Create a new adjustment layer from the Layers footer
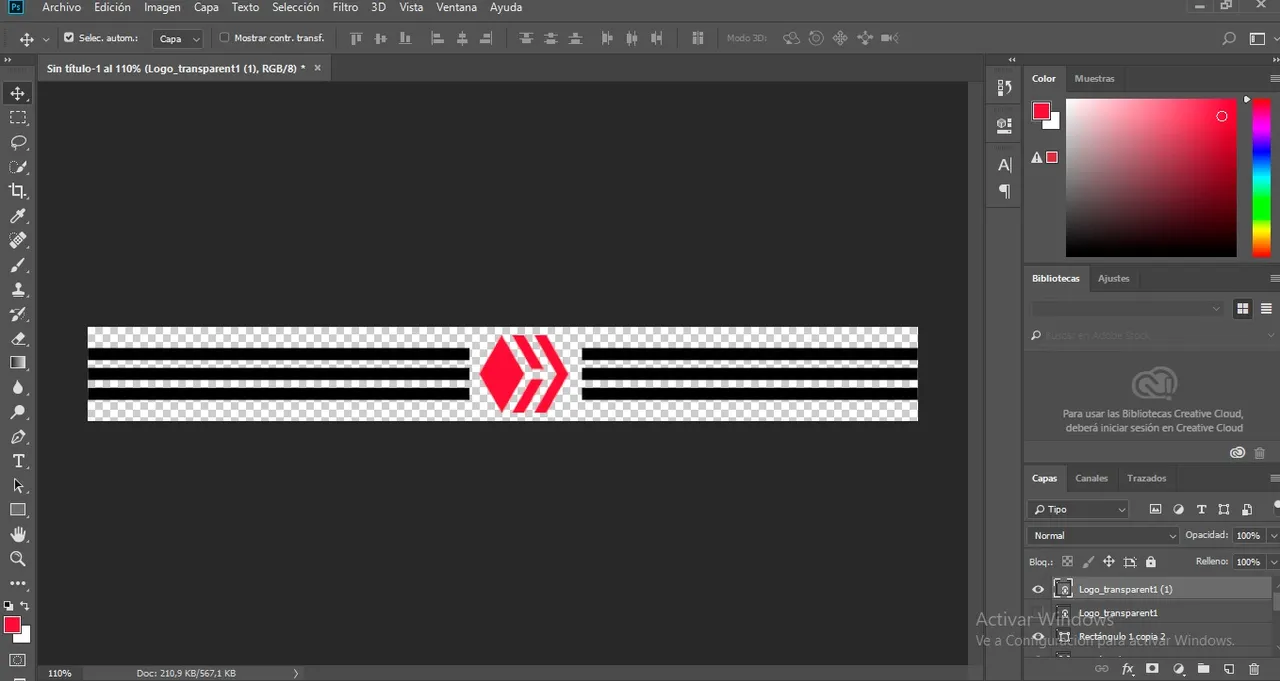 coord(1178,669)
